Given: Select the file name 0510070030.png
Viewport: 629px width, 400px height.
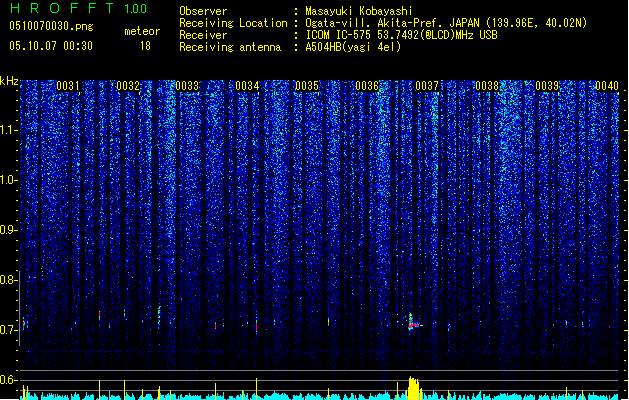Looking at the screenshot, I should pyautogui.click(x=51, y=27).
